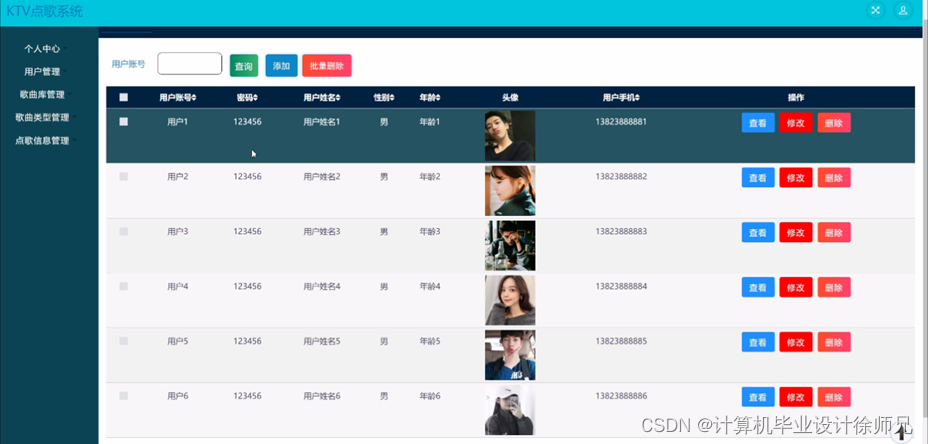The height and width of the screenshot is (444, 928).
Task: Delete 用户5 with 删除 button
Action: (x=834, y=342)
